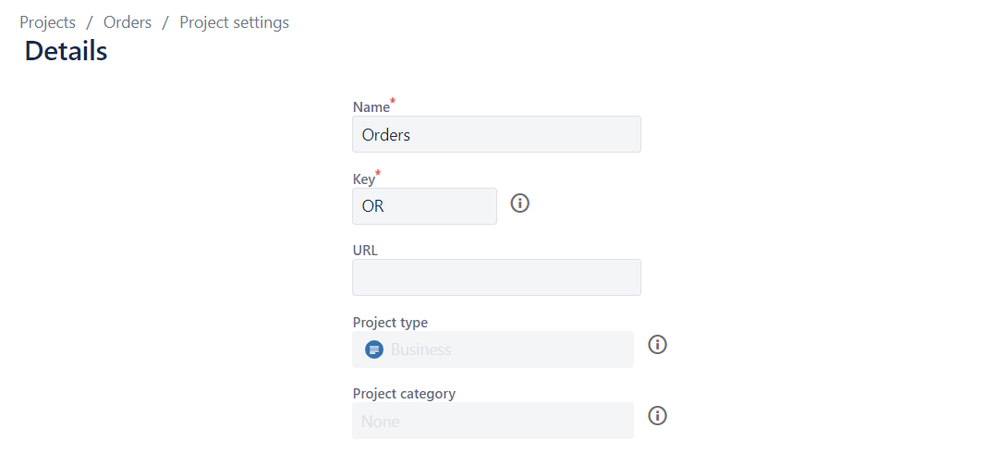Viewport: 999px width, 455px height.
Task: Click the info icon beside Key field
Action: 520,203
